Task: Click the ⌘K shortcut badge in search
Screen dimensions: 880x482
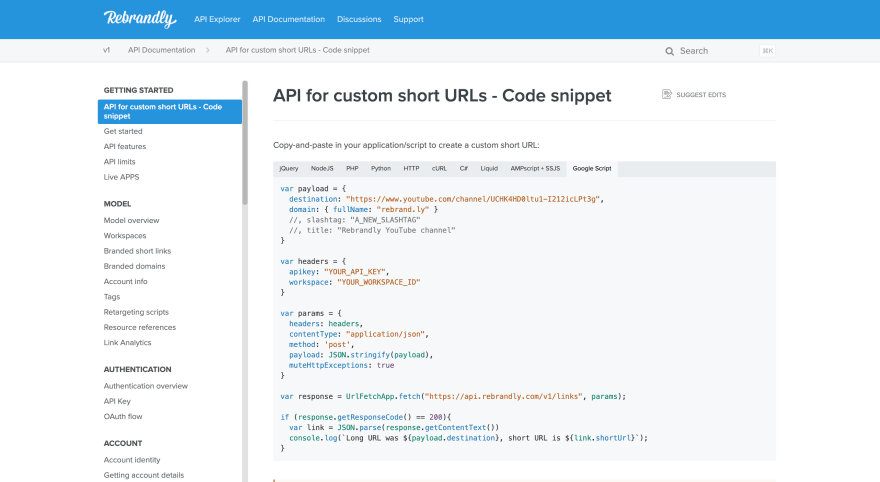Action: click(767, 51)
